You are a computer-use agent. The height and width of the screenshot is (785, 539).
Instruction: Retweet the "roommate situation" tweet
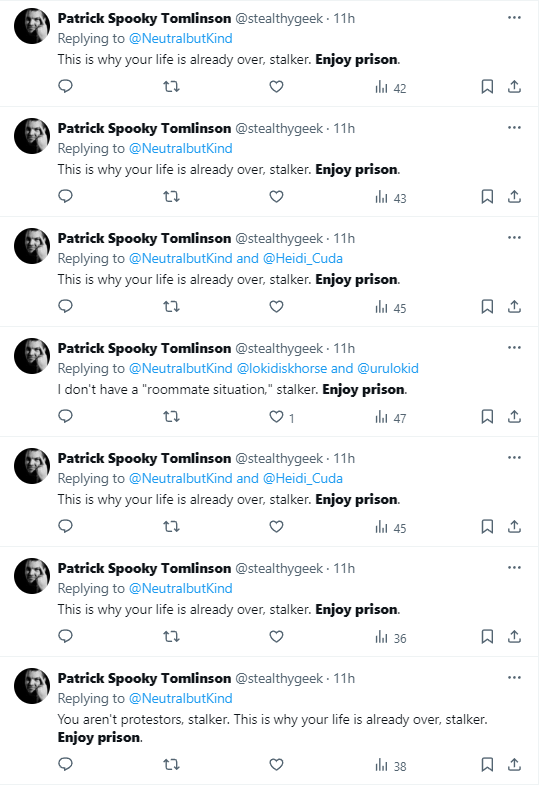[171, 417]
